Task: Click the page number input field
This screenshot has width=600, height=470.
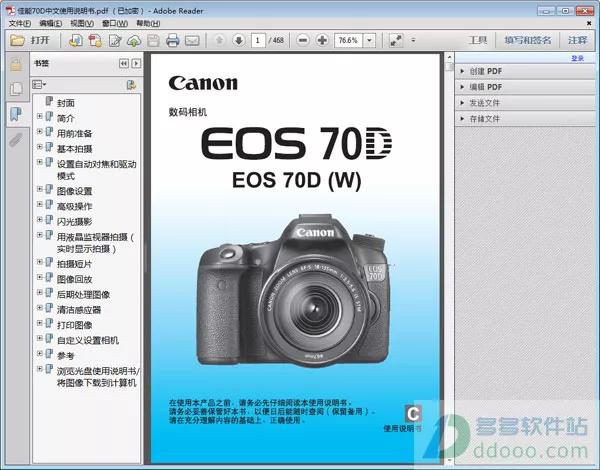Action: [x=258, y=40]
